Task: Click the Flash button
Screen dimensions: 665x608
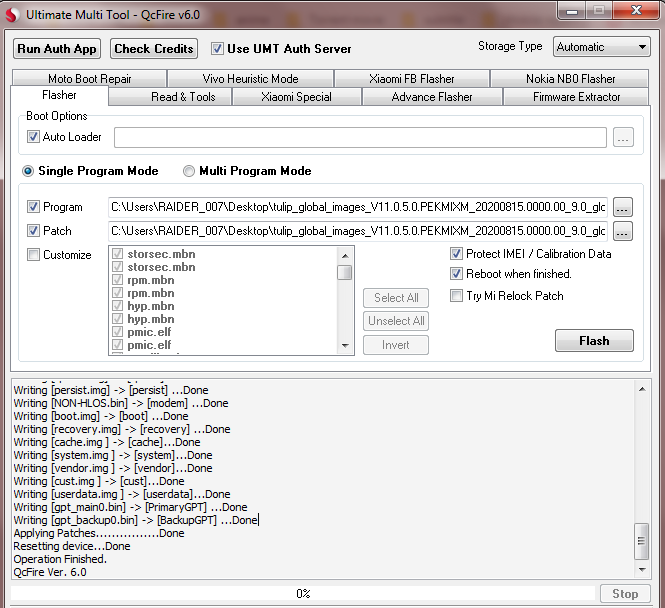Action: coord(594,340)
